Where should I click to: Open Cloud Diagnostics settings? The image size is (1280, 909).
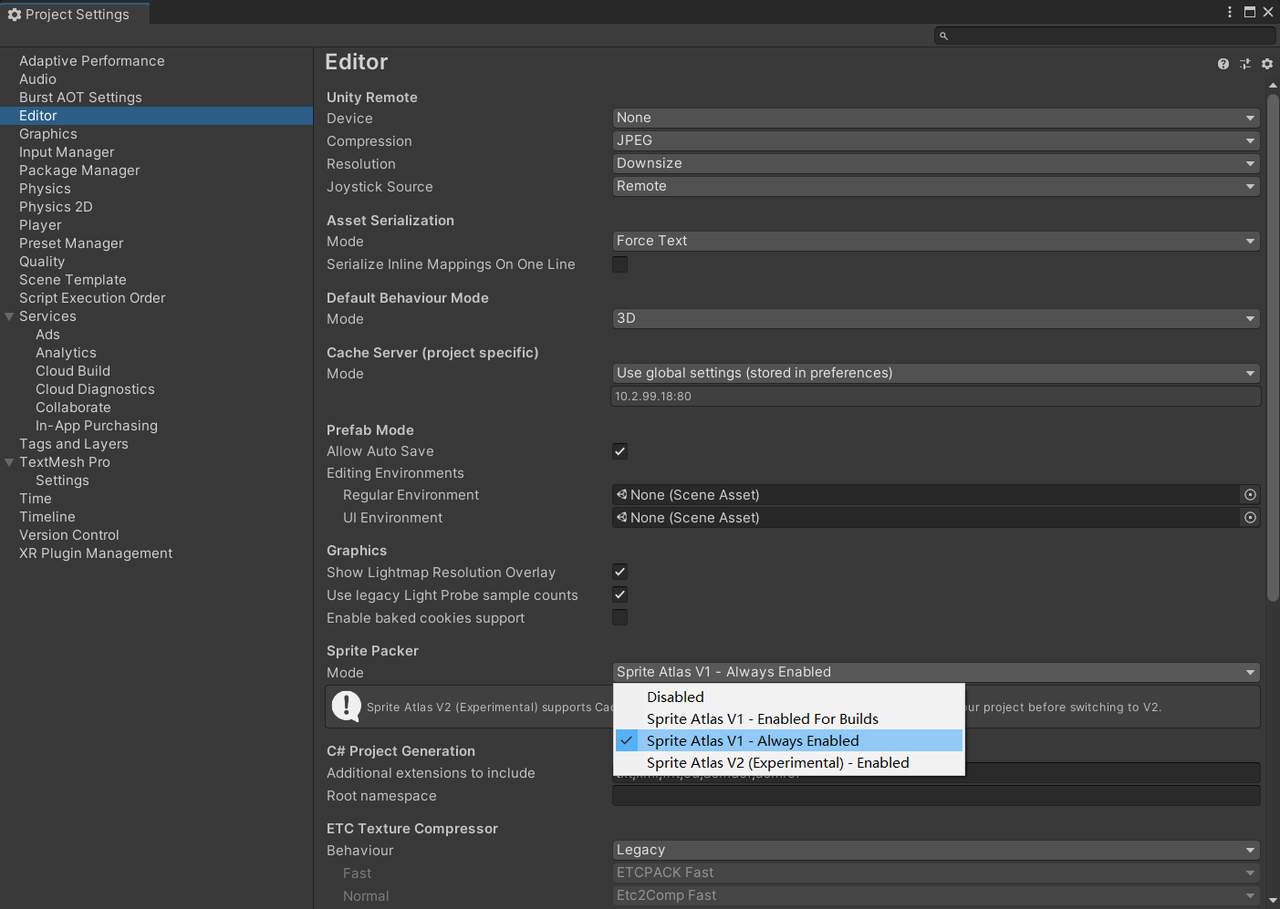pyautogui.click(x=95, y=389)
